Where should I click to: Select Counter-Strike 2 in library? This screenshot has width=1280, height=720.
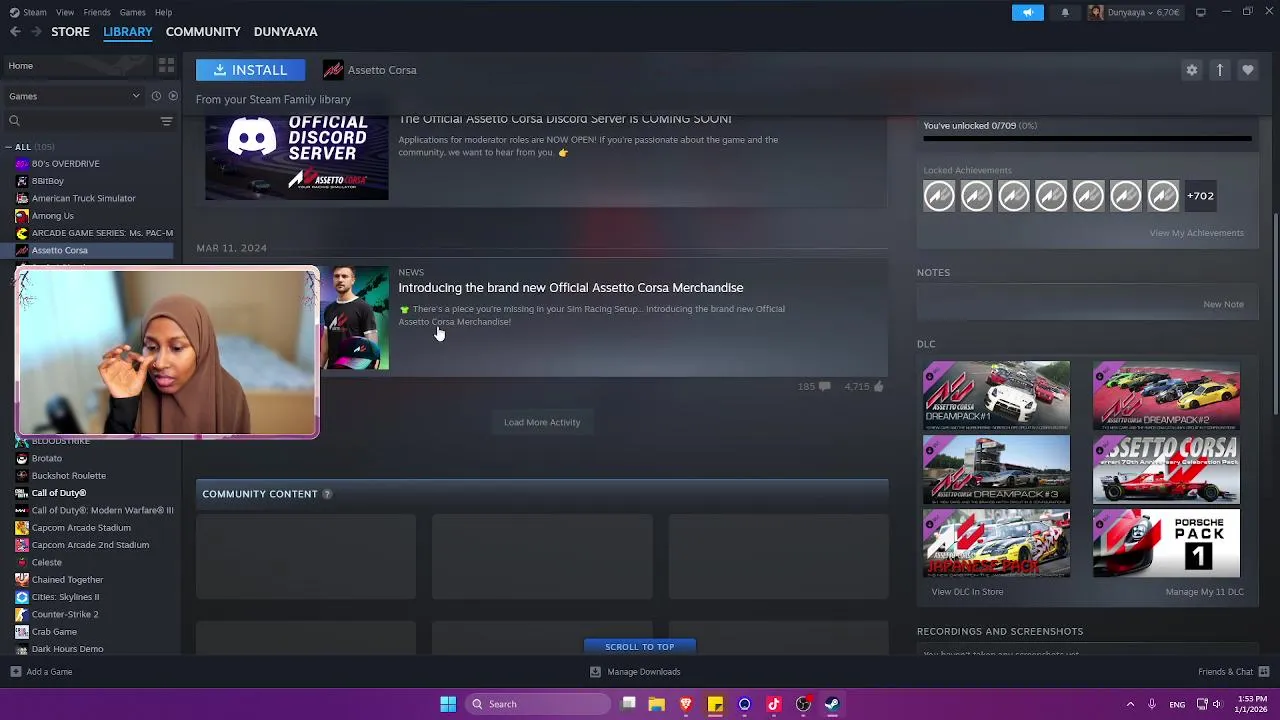(x=64, y=614)
